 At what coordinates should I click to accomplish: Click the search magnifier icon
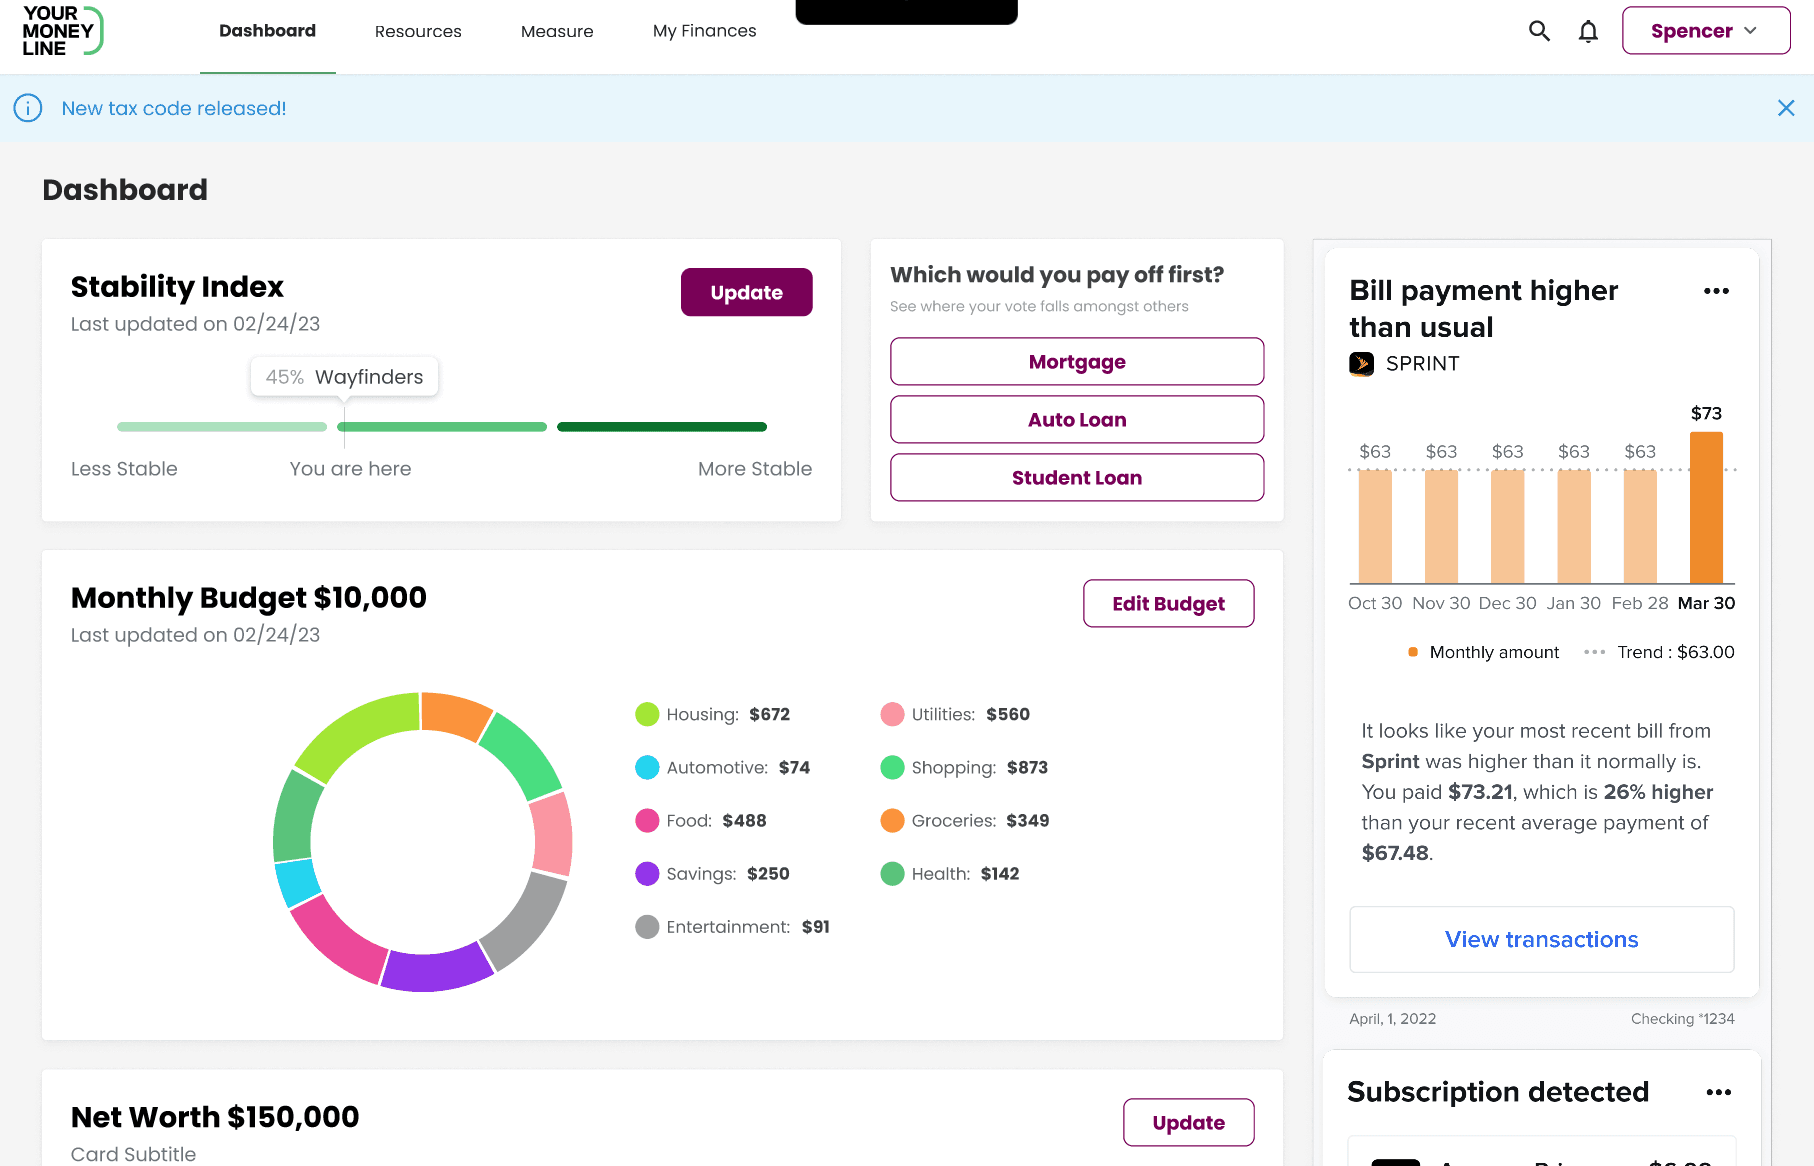coord(1539,31)
